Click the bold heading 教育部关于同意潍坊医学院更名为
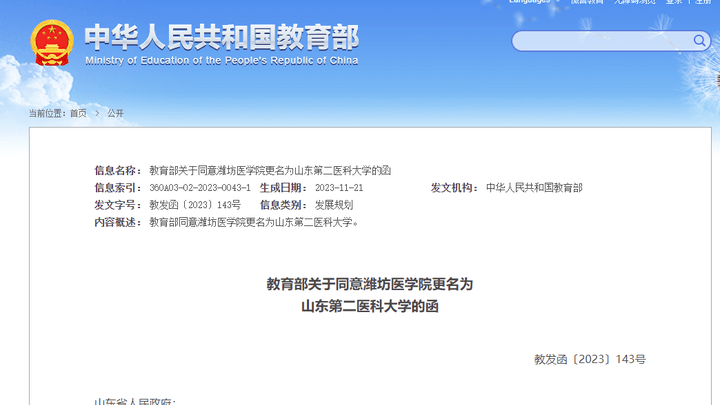 370,284
